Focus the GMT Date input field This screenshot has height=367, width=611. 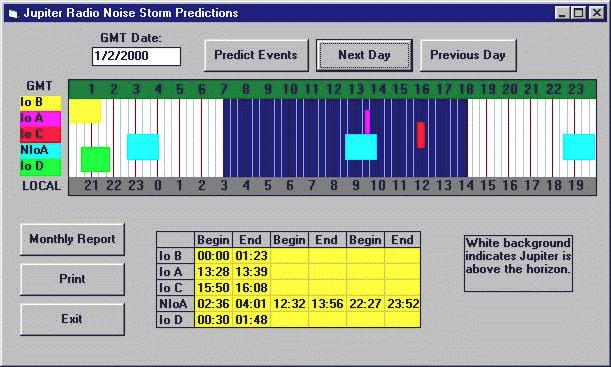[x=136, y=56]
